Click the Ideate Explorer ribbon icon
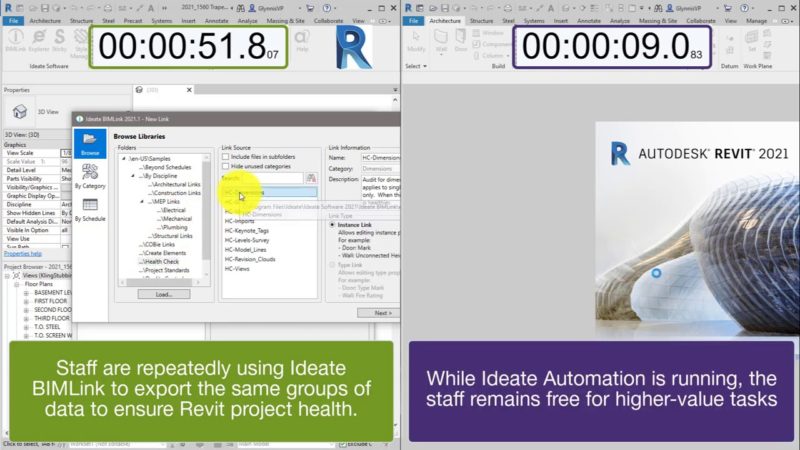The width and height of the screenshot is (800, 450). pos(39,41)
